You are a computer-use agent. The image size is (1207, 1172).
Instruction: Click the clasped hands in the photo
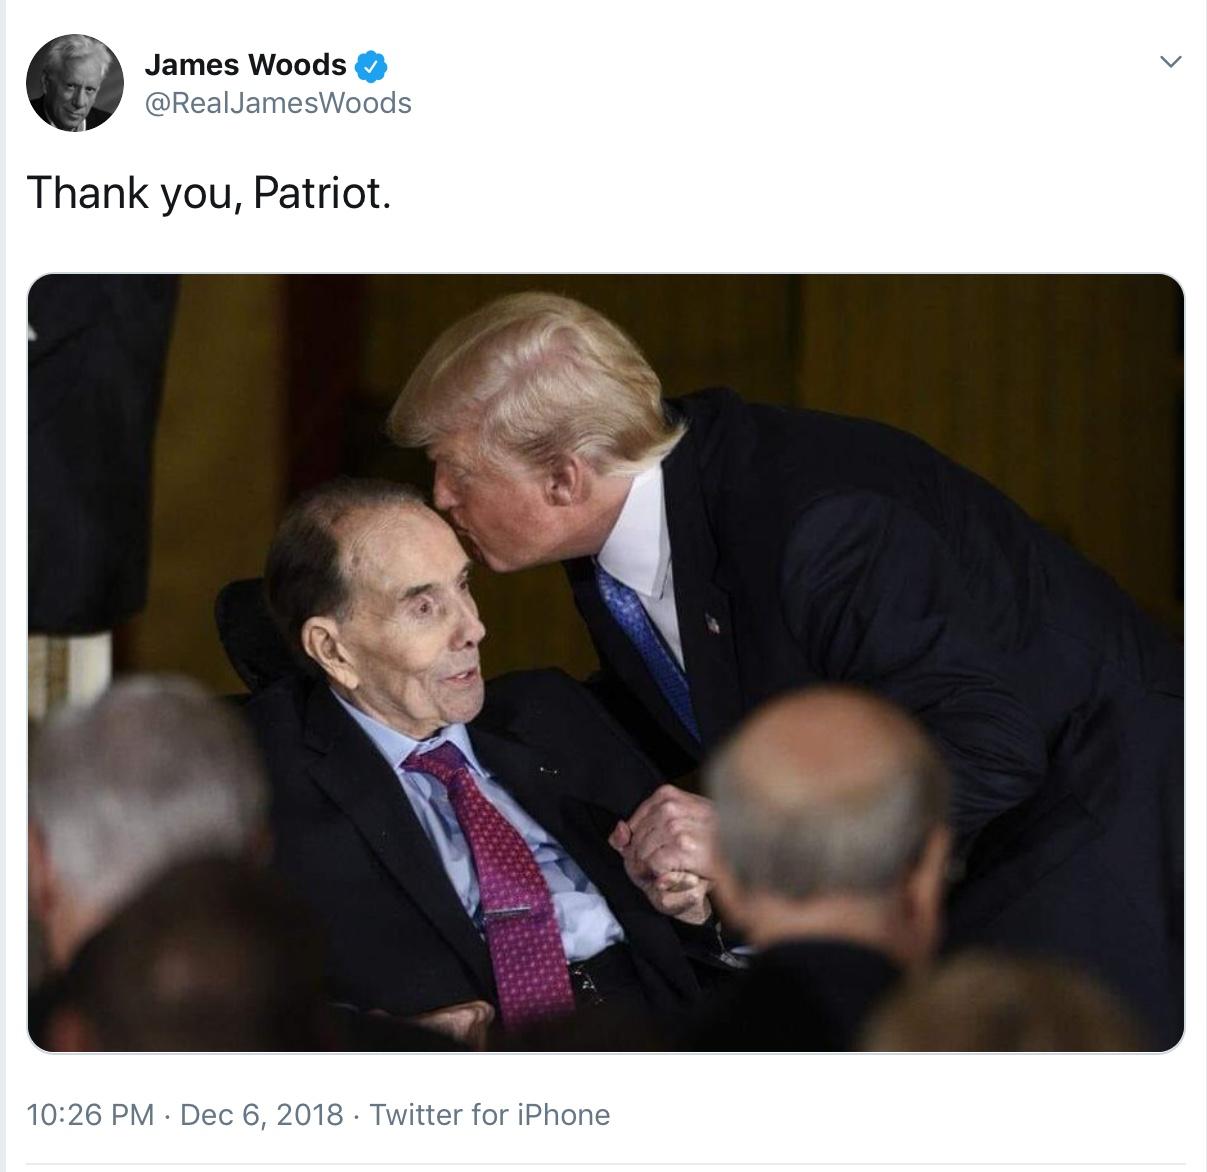(665, 850)
